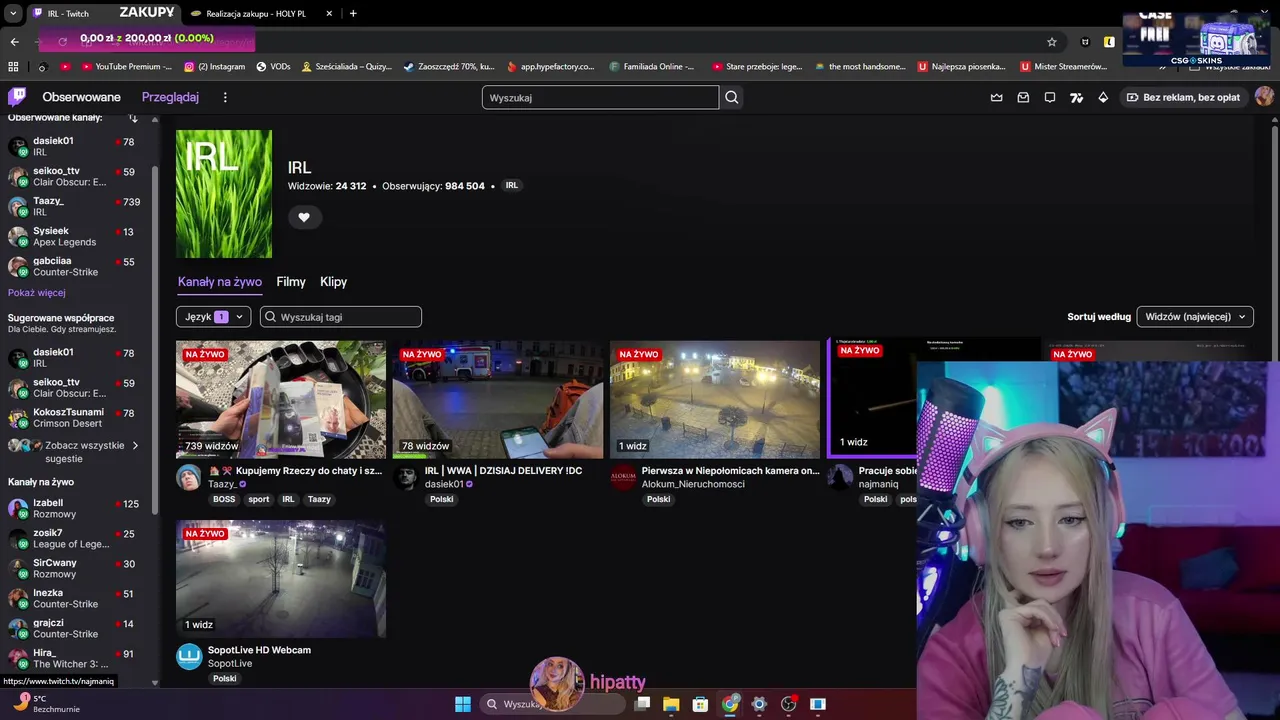The height and width of the screenshot is (720, 1280).
Task: Click Bez reklam, bez opłat button
Action: (x=1183, y=97)
